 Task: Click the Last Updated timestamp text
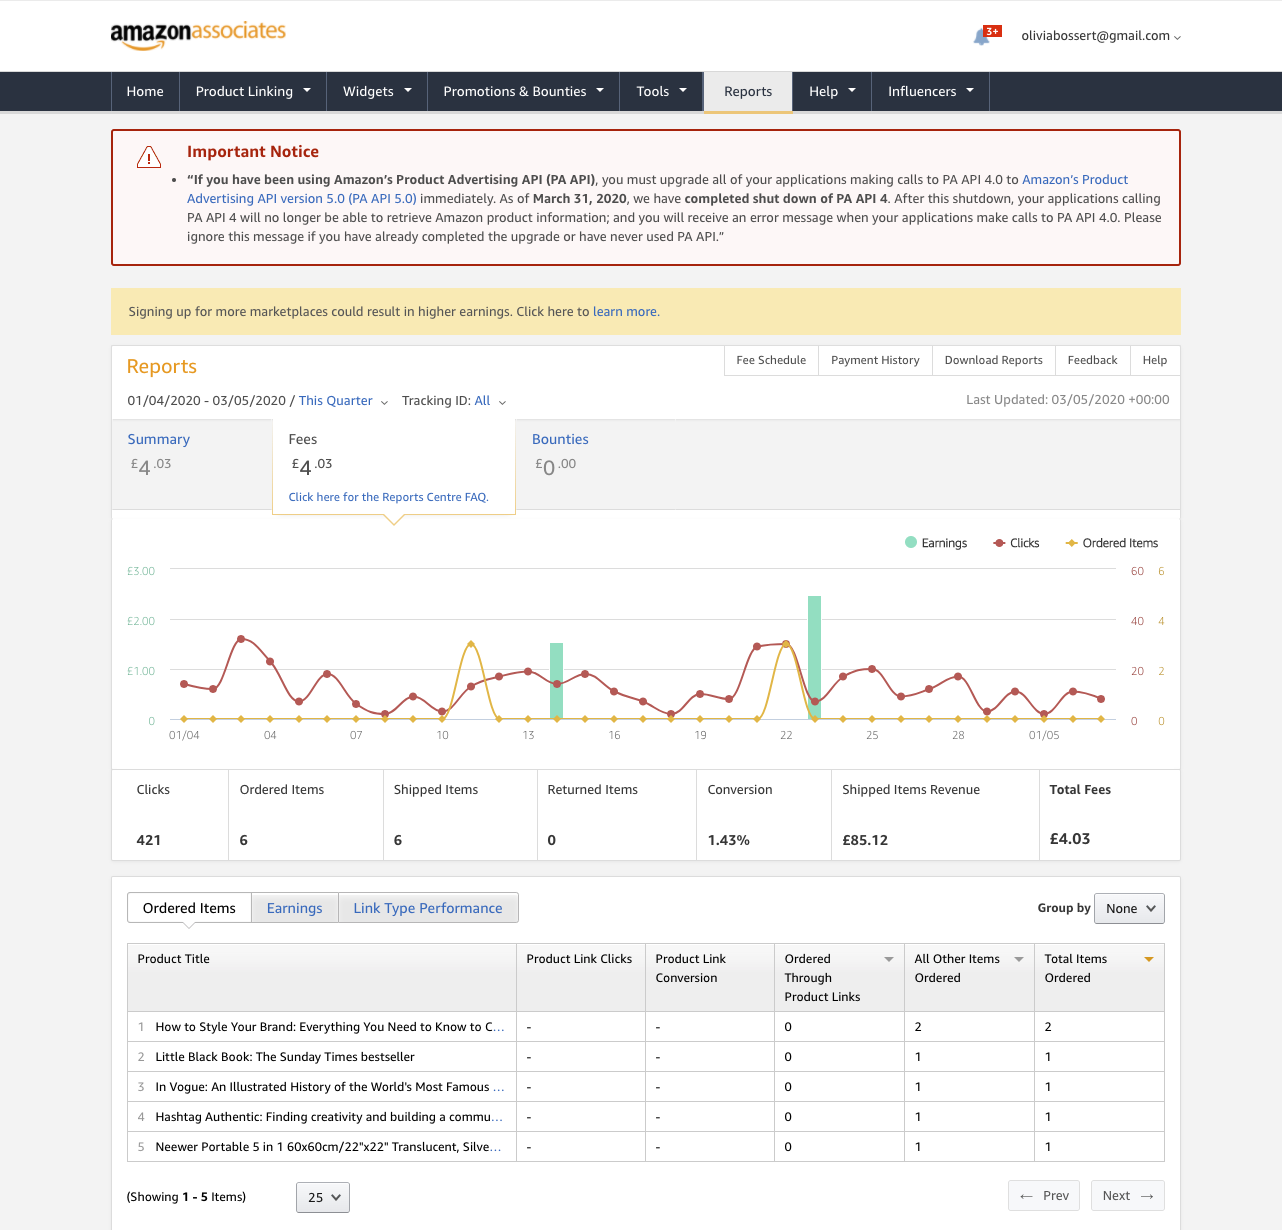(1067, 399)
